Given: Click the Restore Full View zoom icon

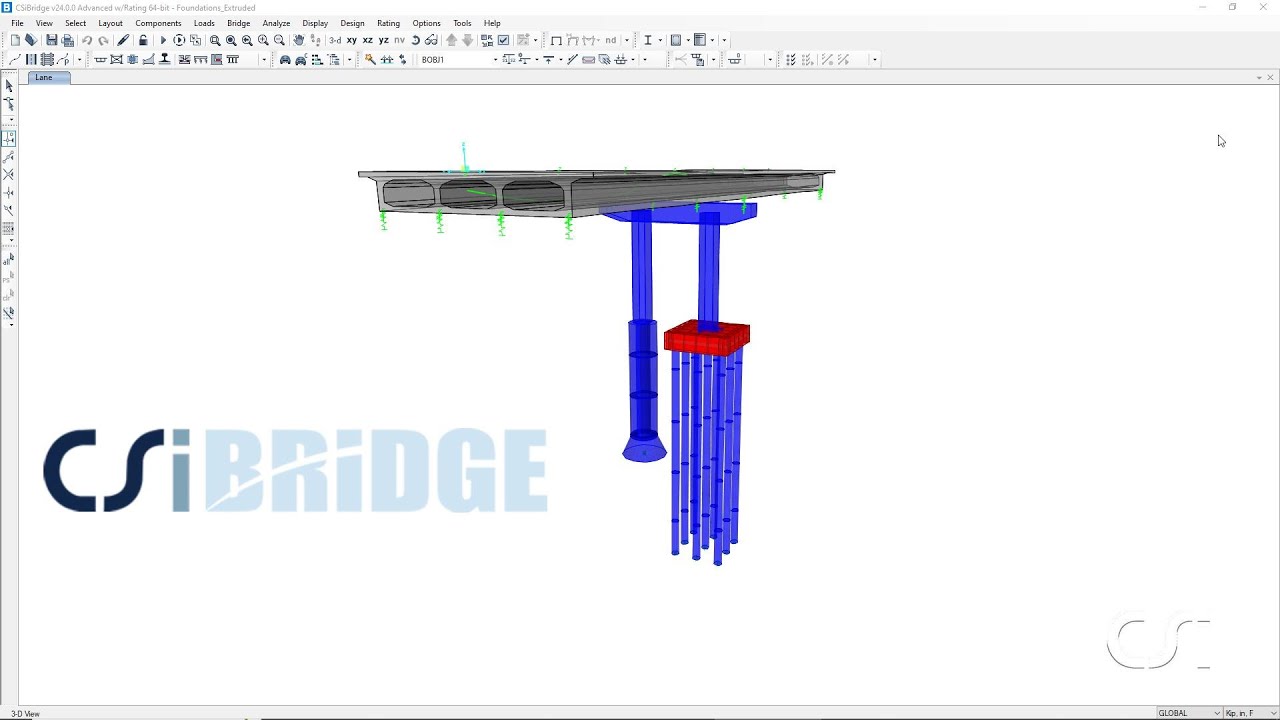Looking at the screenshot, I should 231,40.
